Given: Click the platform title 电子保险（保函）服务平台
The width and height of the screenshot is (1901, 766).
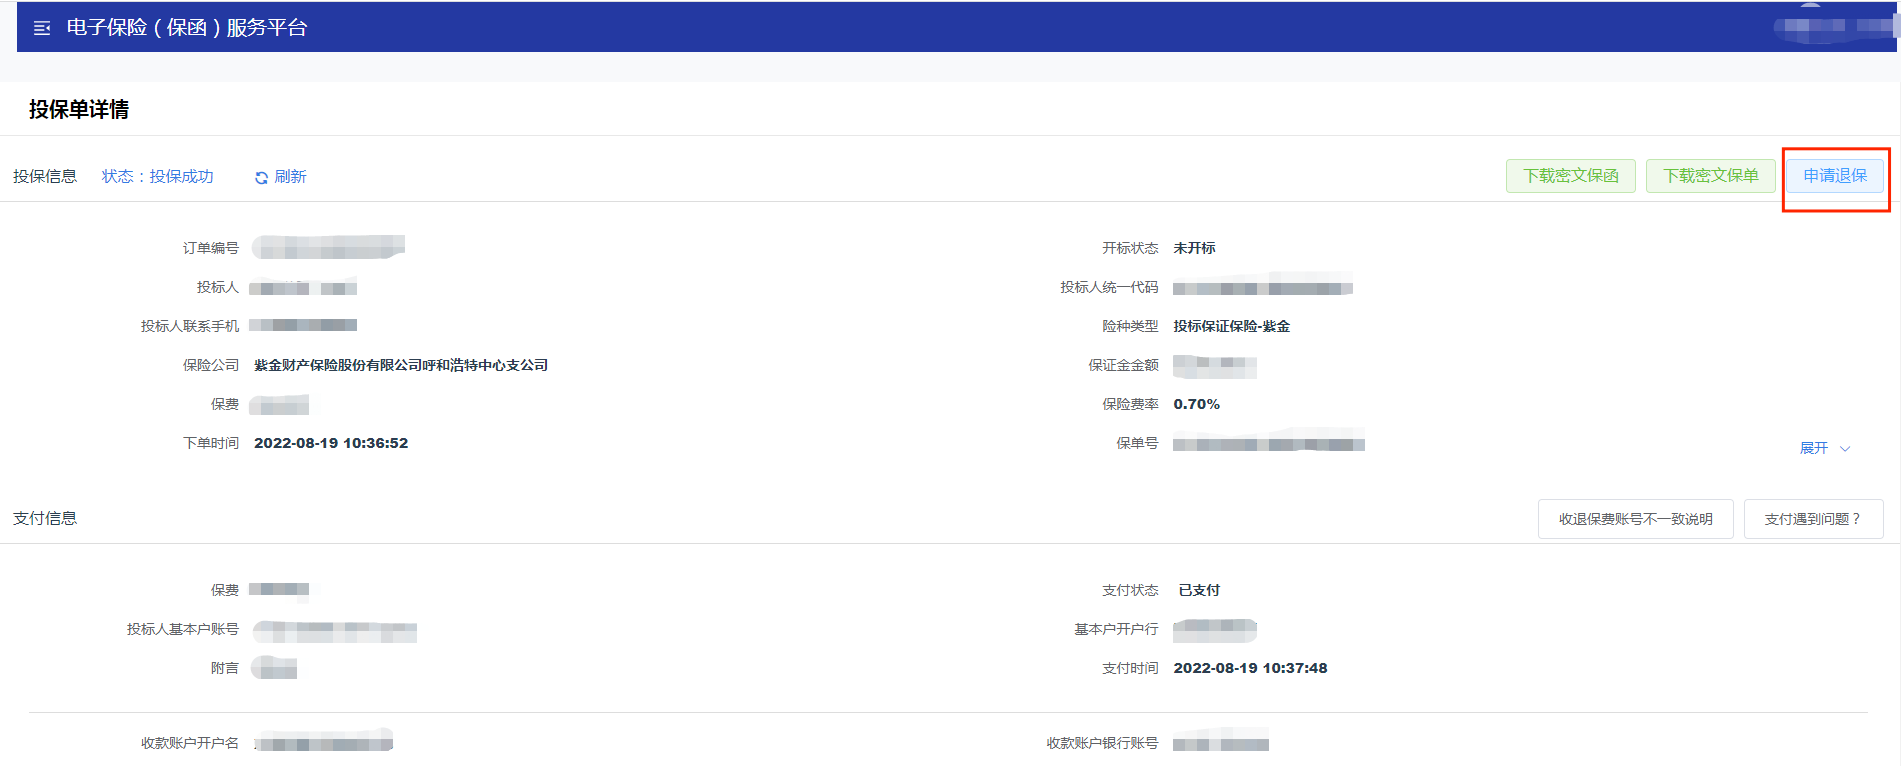Looking at the screenshot, I should (x=187, y=28).
